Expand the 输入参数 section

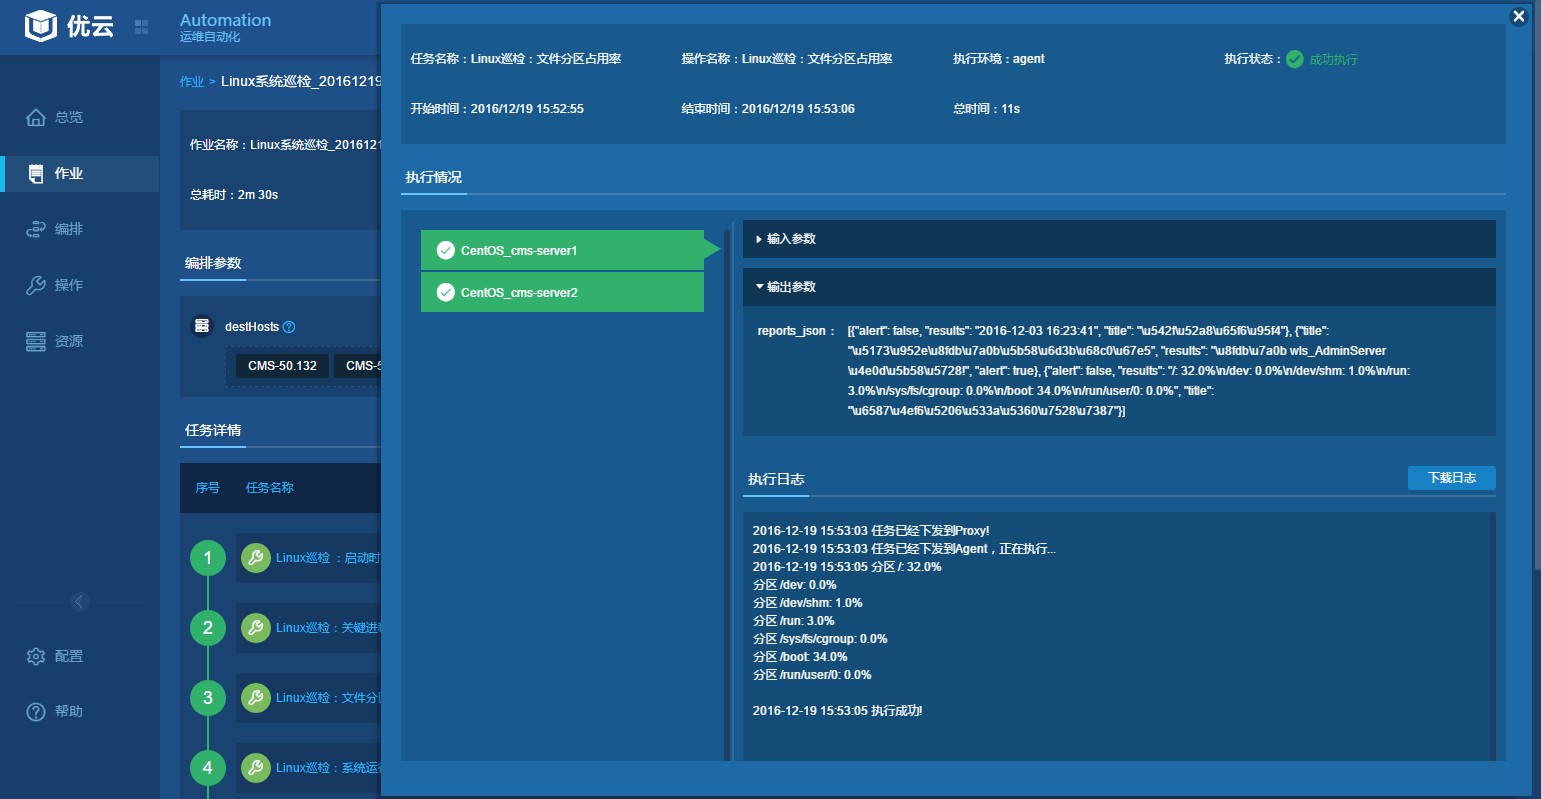[1119, 239]
